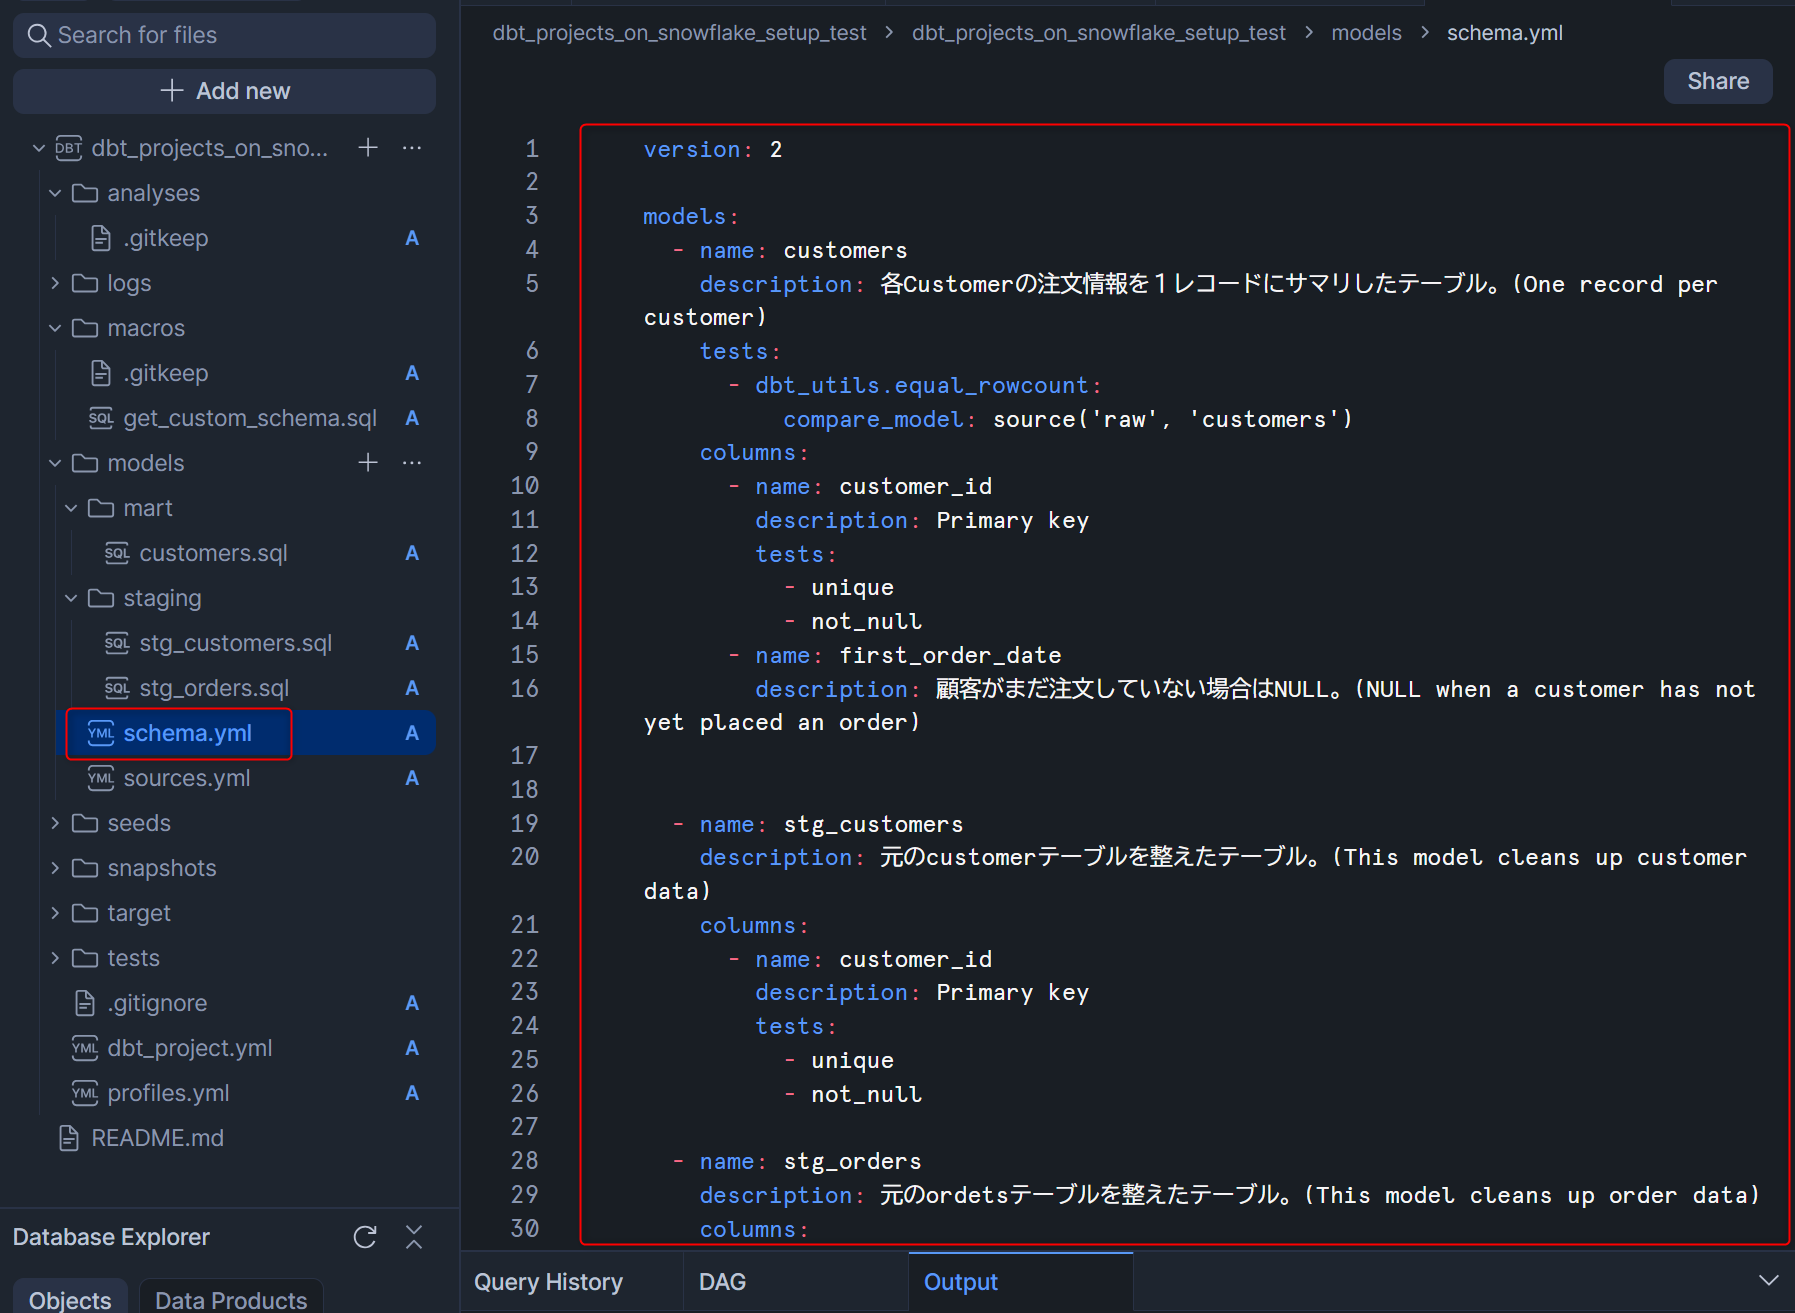Image resolution: width=1795 pixels, height=1313 pixels.
Task: Expand the seeds folder
Action: point(55,823)
